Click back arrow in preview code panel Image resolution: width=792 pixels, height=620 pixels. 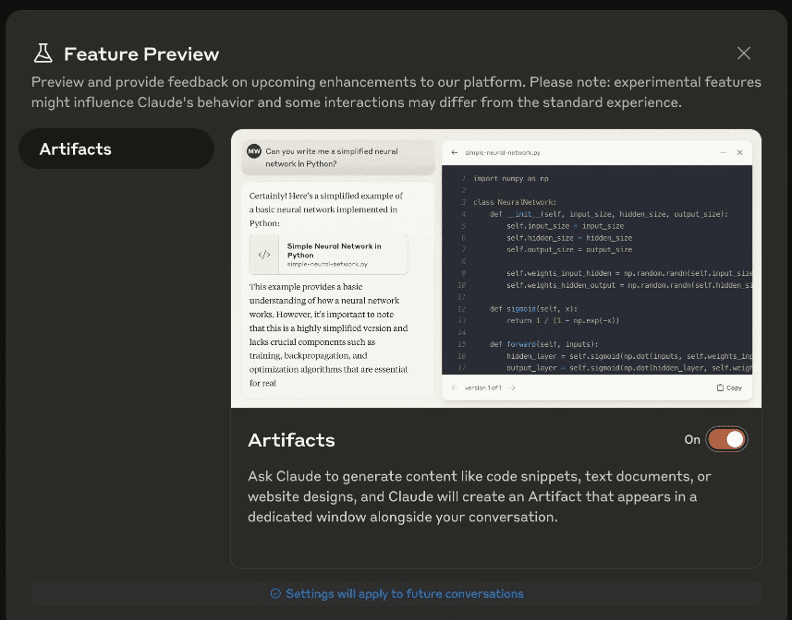tap(455, 152)
